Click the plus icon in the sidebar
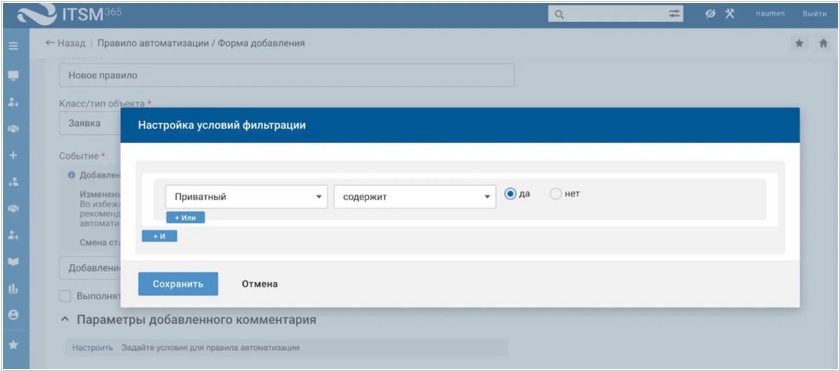Screen dimensions: 840x371 coord(13,155)
